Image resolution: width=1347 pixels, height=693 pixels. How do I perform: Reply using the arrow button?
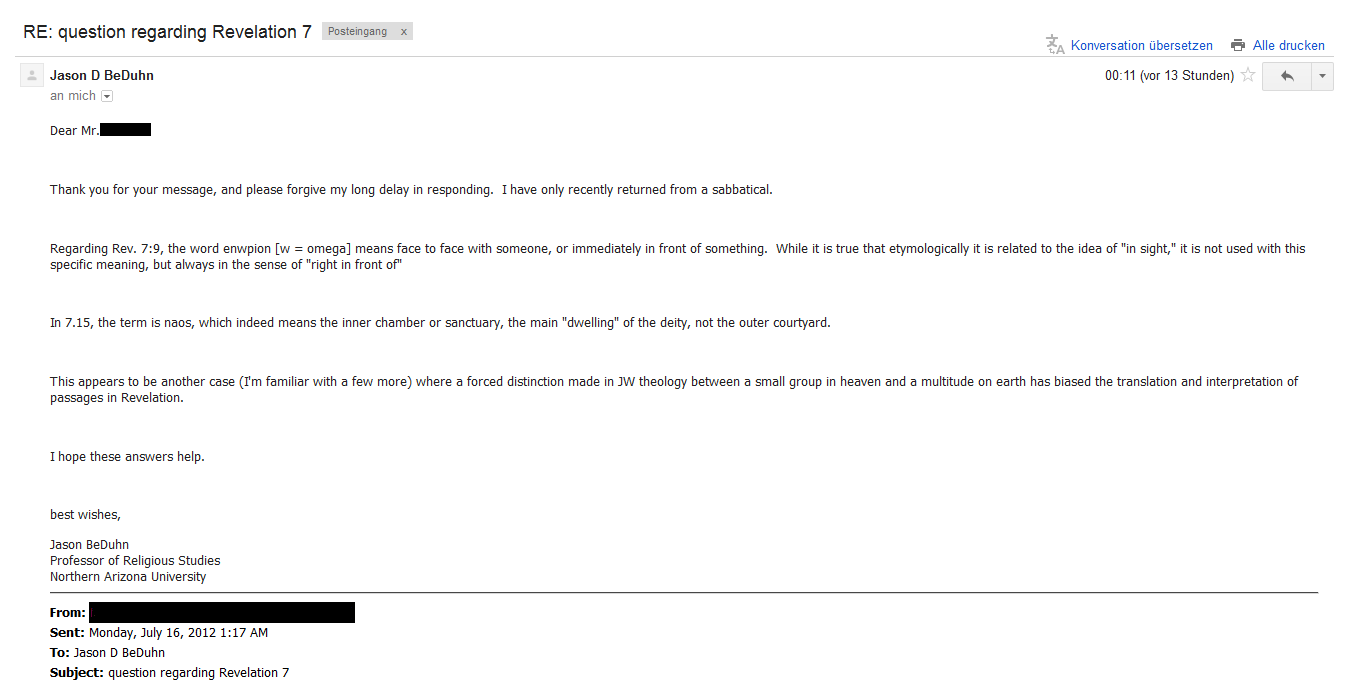pyautogui.click(x=1287, y=76)
